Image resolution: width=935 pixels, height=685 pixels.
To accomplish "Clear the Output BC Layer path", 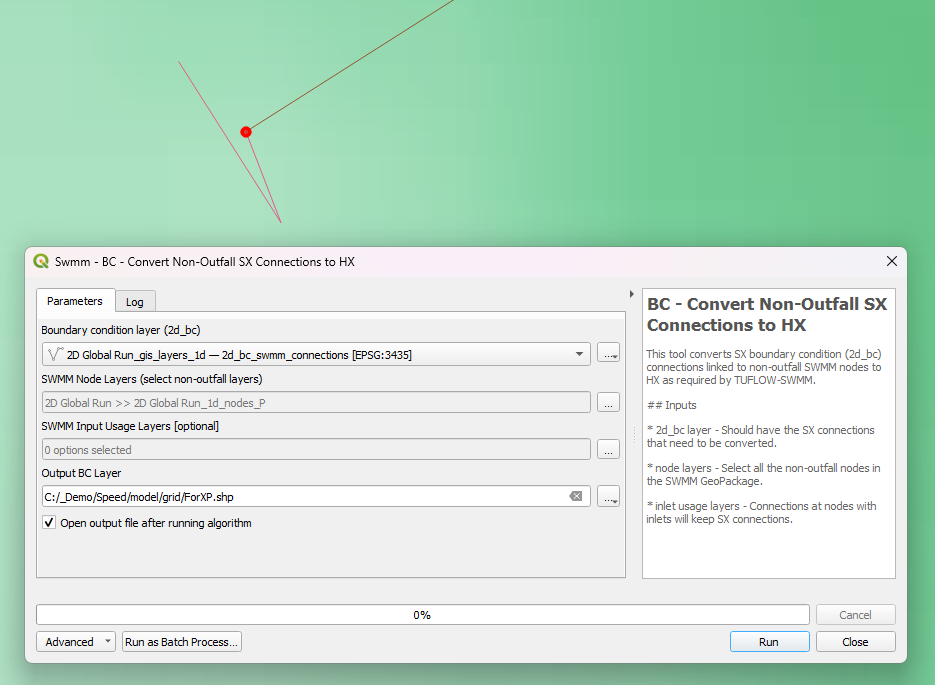I will pos(576,496).
